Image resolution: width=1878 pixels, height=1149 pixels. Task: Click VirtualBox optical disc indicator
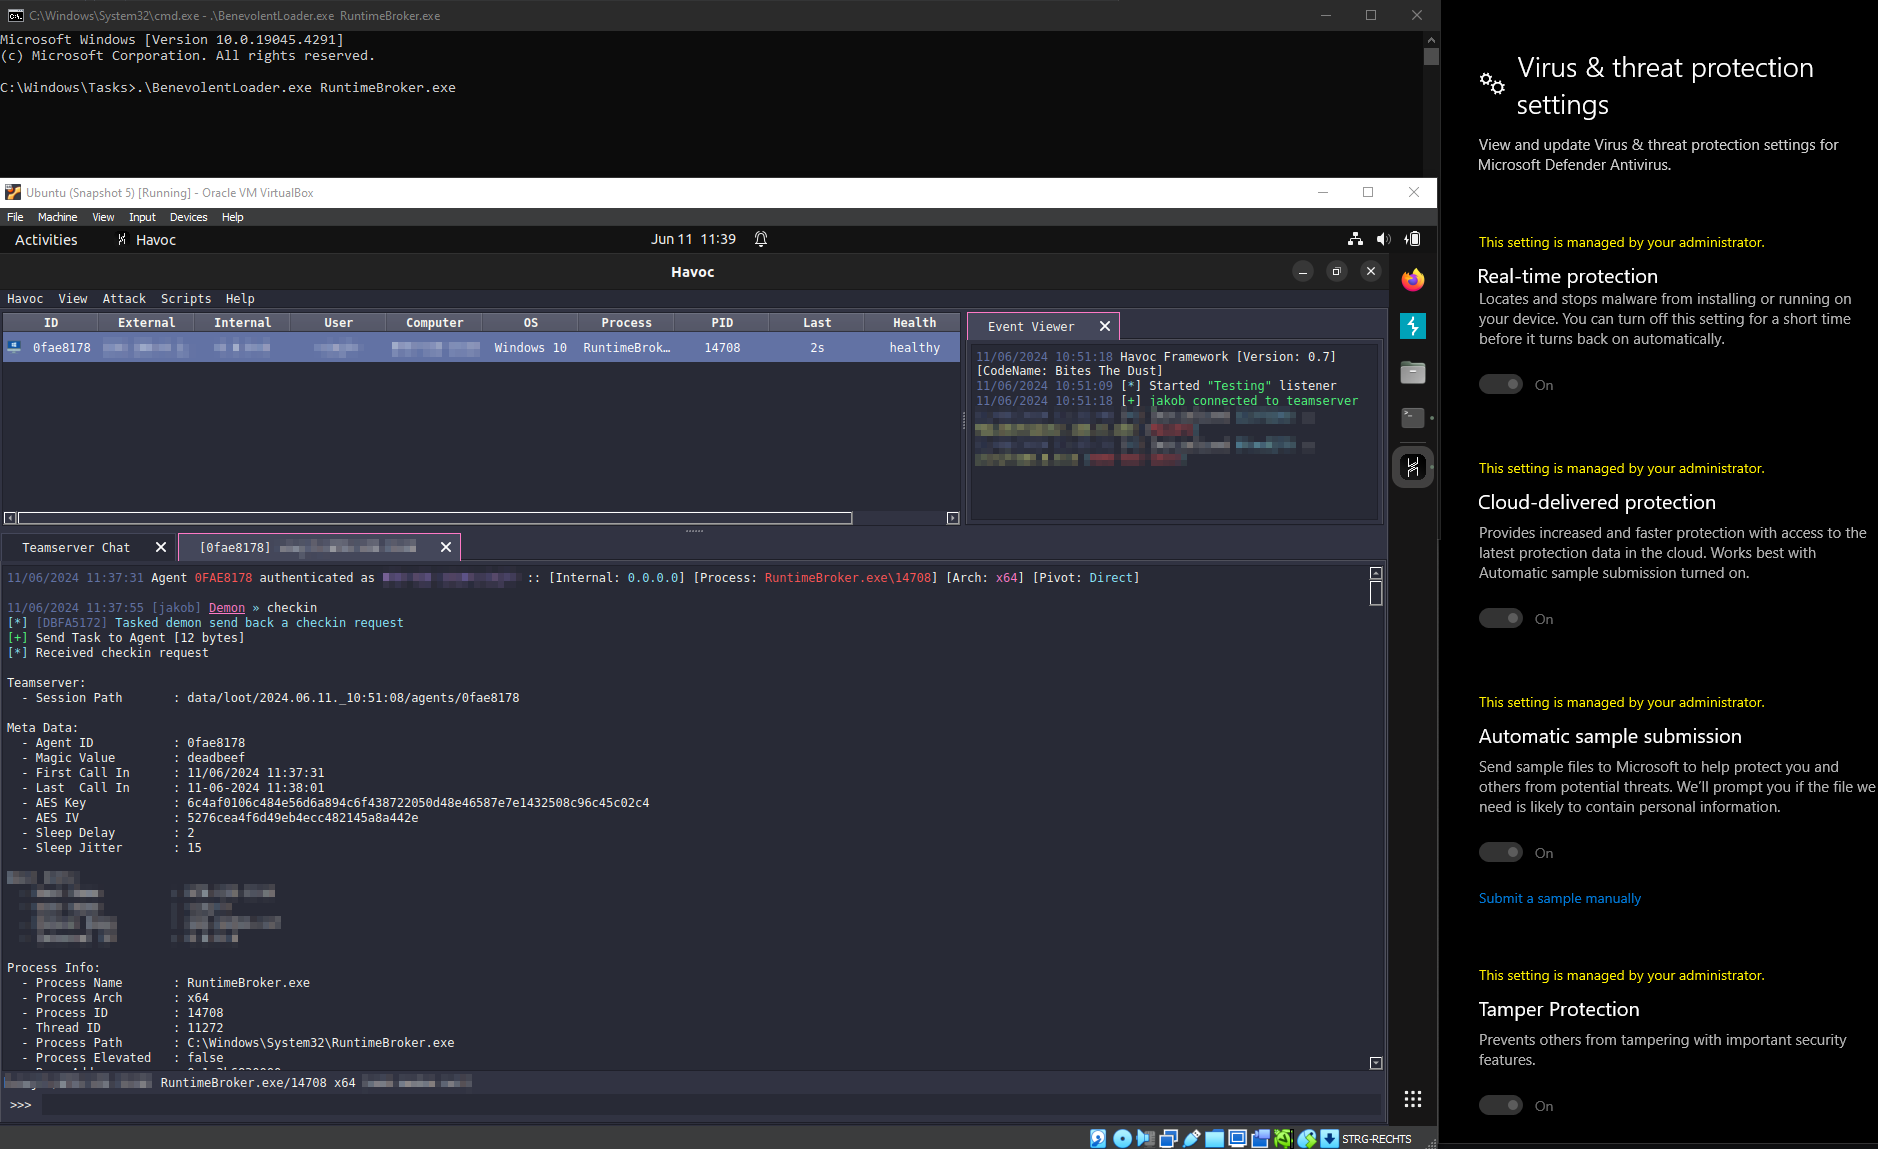(x=1122, y=1138)
